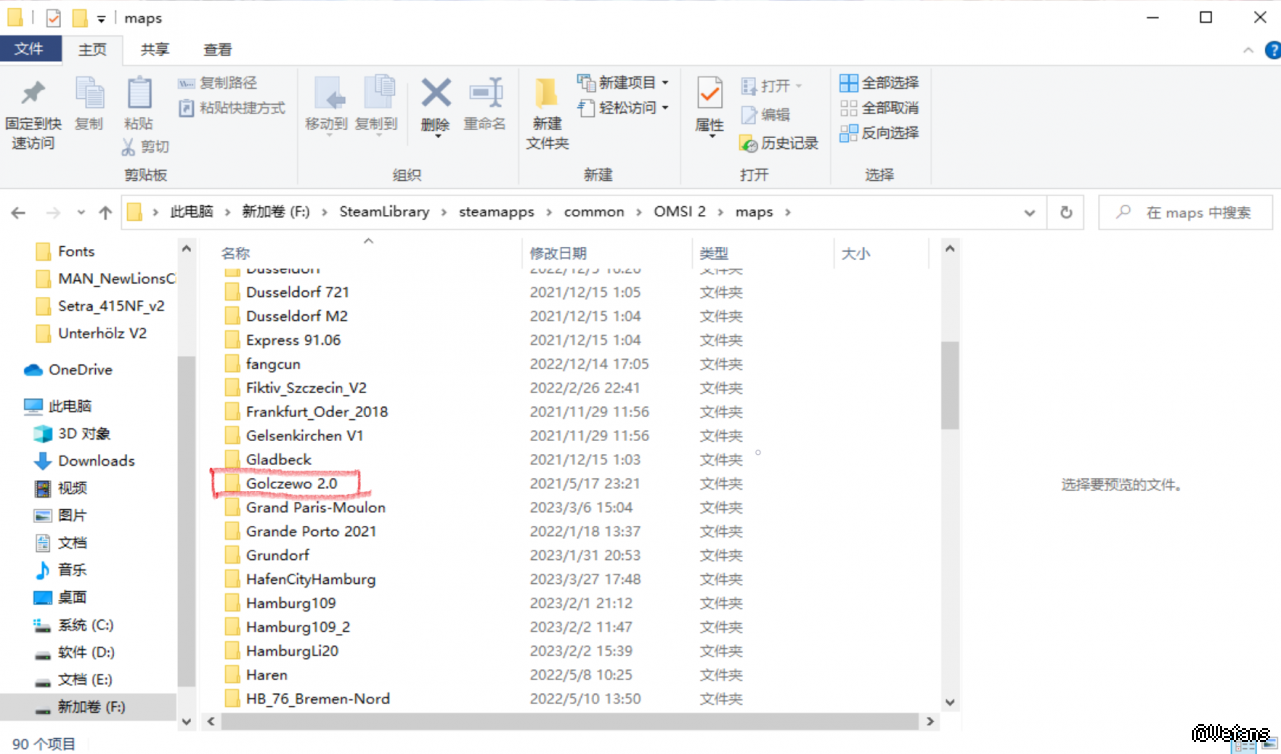This screenshot has width=1281, height=754.
Task: Click the Pin to Quick Access icon
Action: [x=33, y=93]
